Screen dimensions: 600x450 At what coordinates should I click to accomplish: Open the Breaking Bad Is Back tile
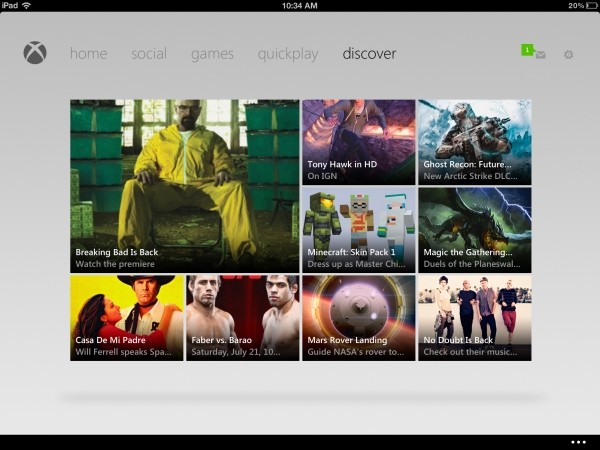coord(184,186)
